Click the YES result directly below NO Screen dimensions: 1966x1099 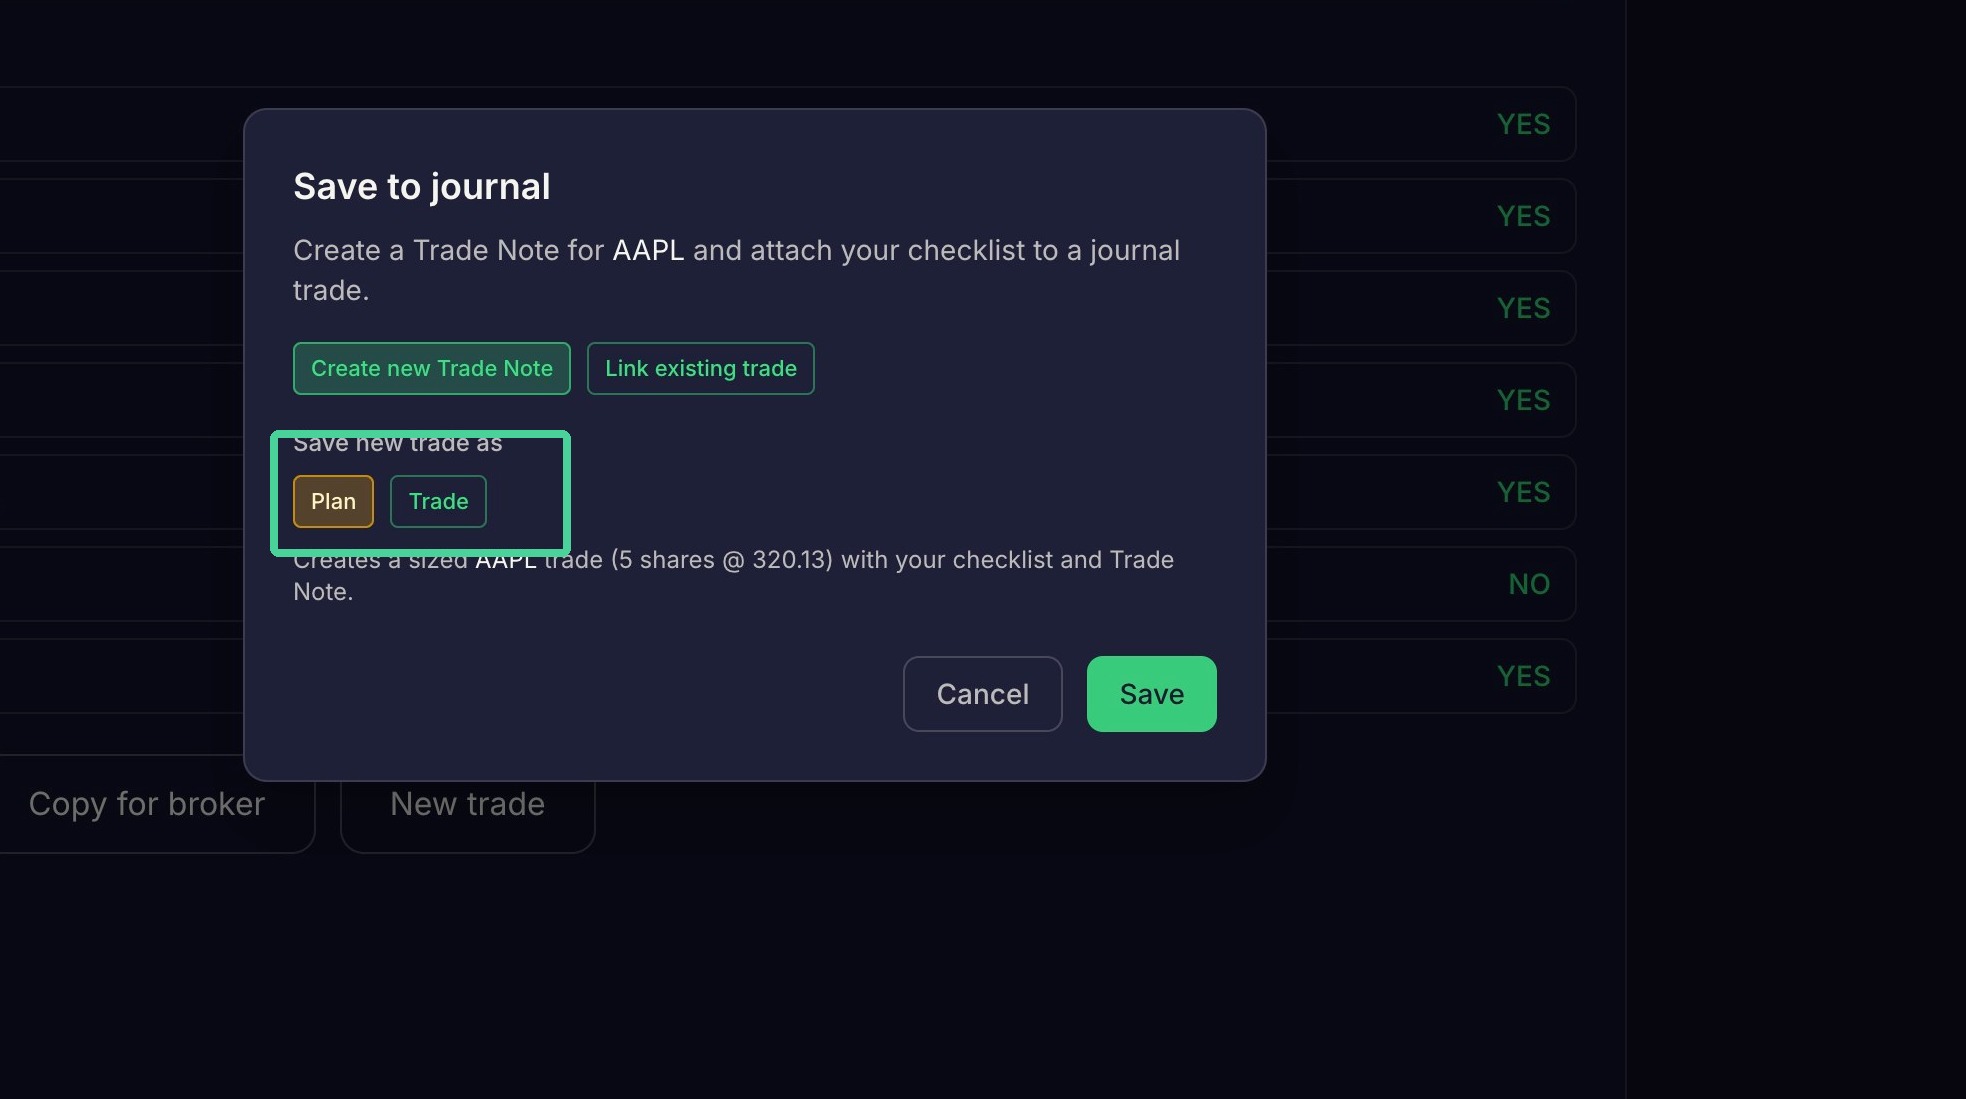(x=1523, y=676)
